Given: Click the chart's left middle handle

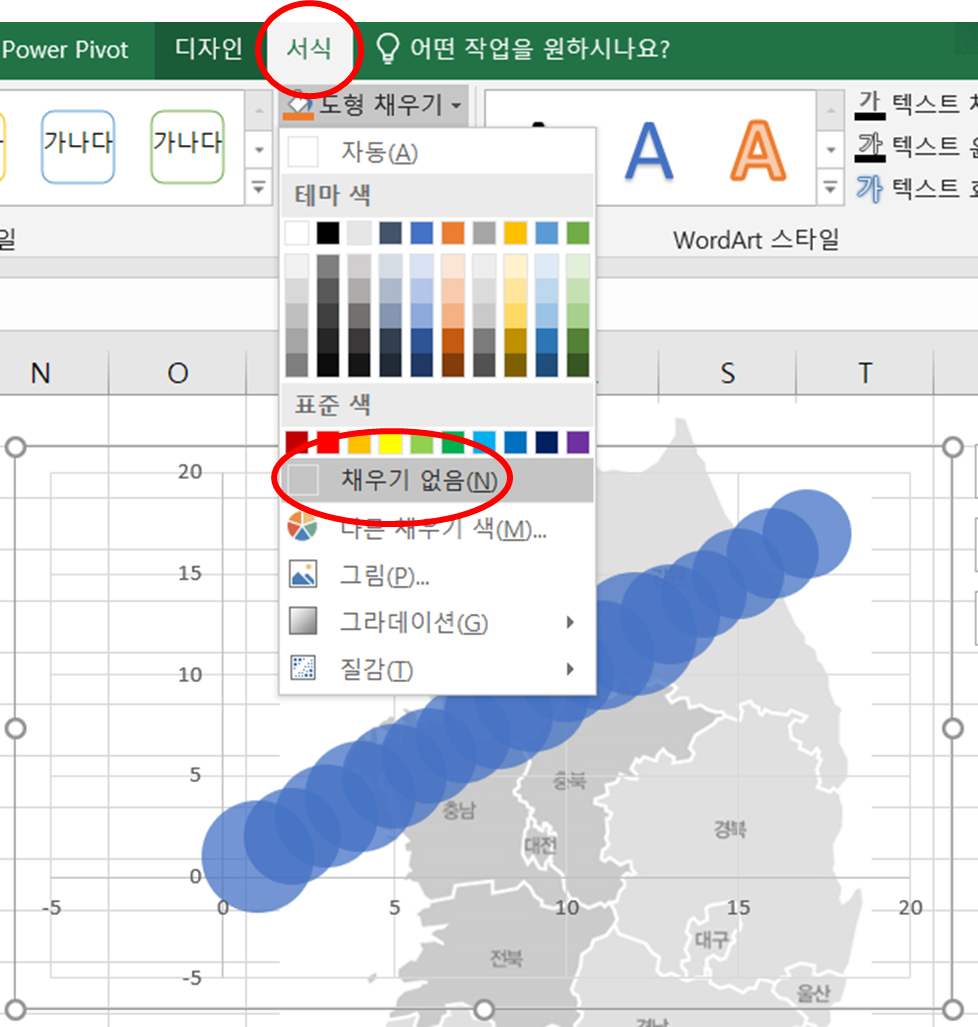Looking at the screenshot, I should point(16,728).
